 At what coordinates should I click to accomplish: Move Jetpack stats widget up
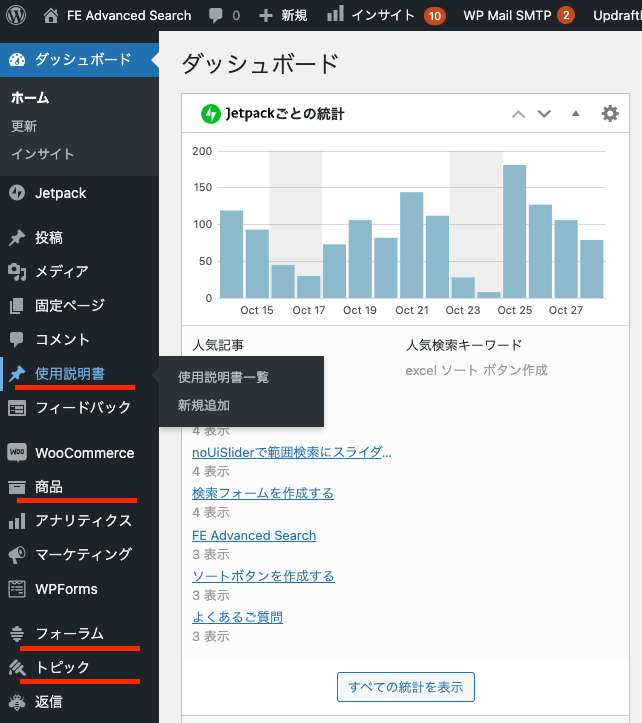point(518,114)
